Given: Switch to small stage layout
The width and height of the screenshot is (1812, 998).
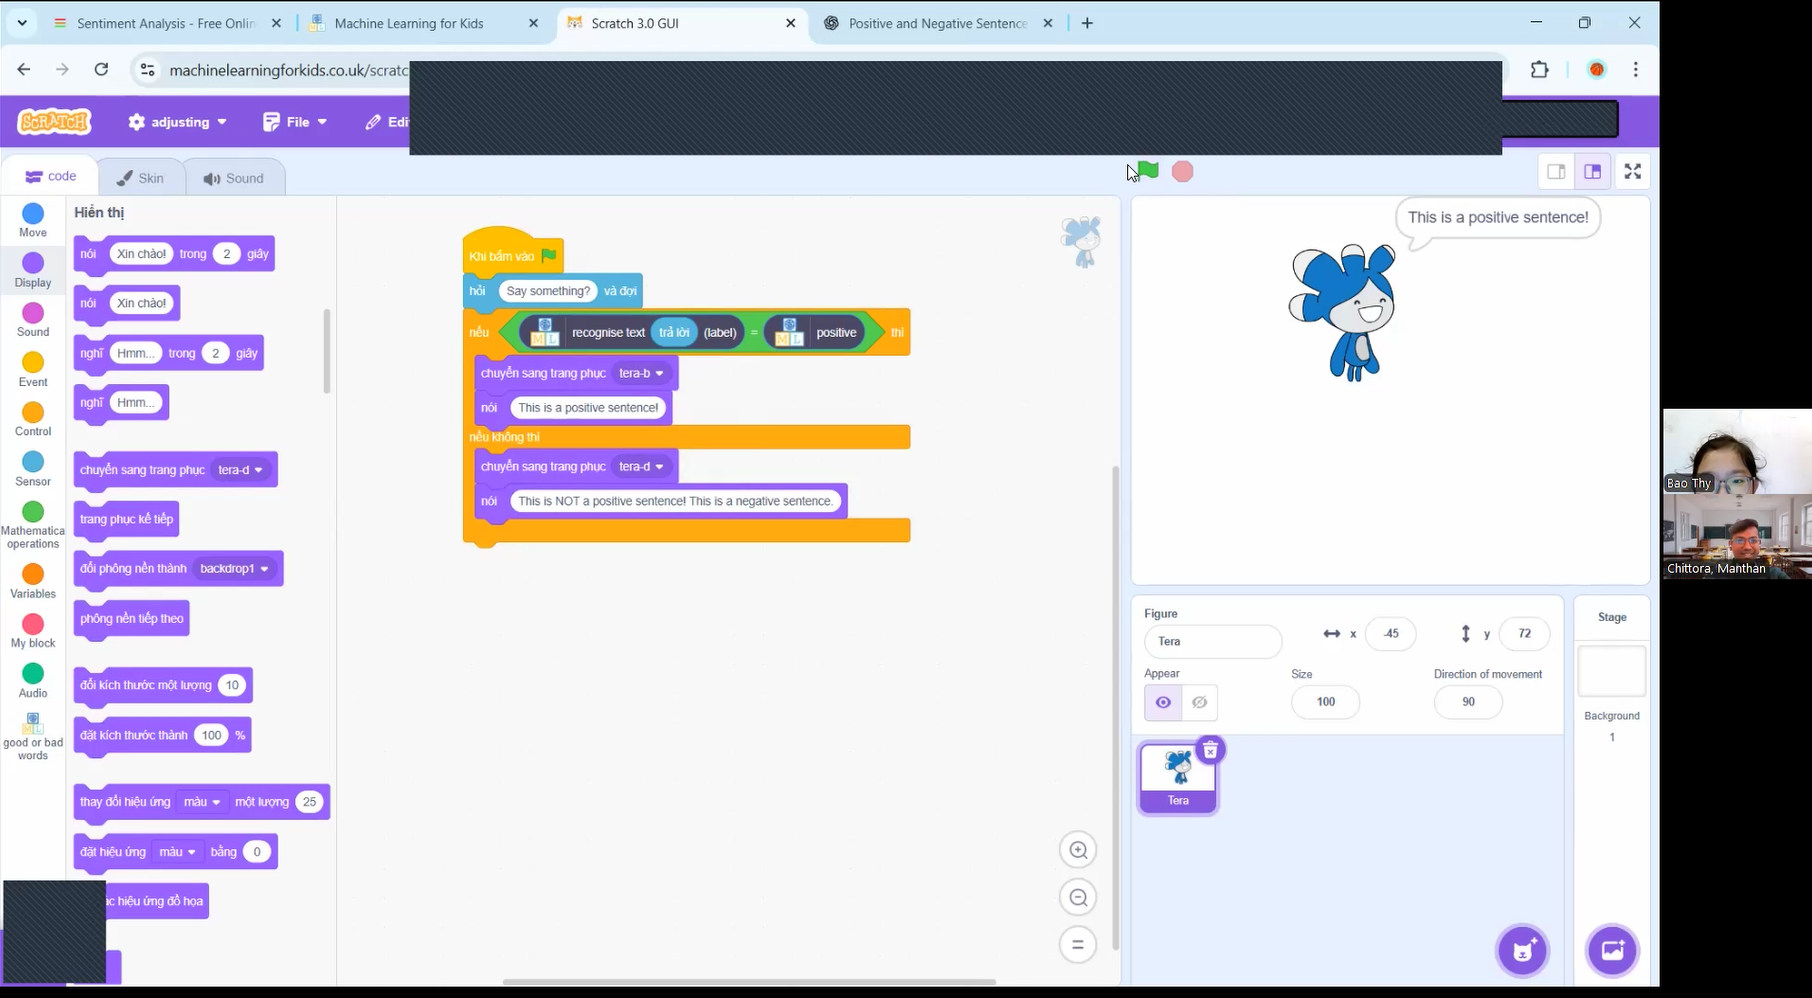Looking at the screenshot, I should (1556, 172).
